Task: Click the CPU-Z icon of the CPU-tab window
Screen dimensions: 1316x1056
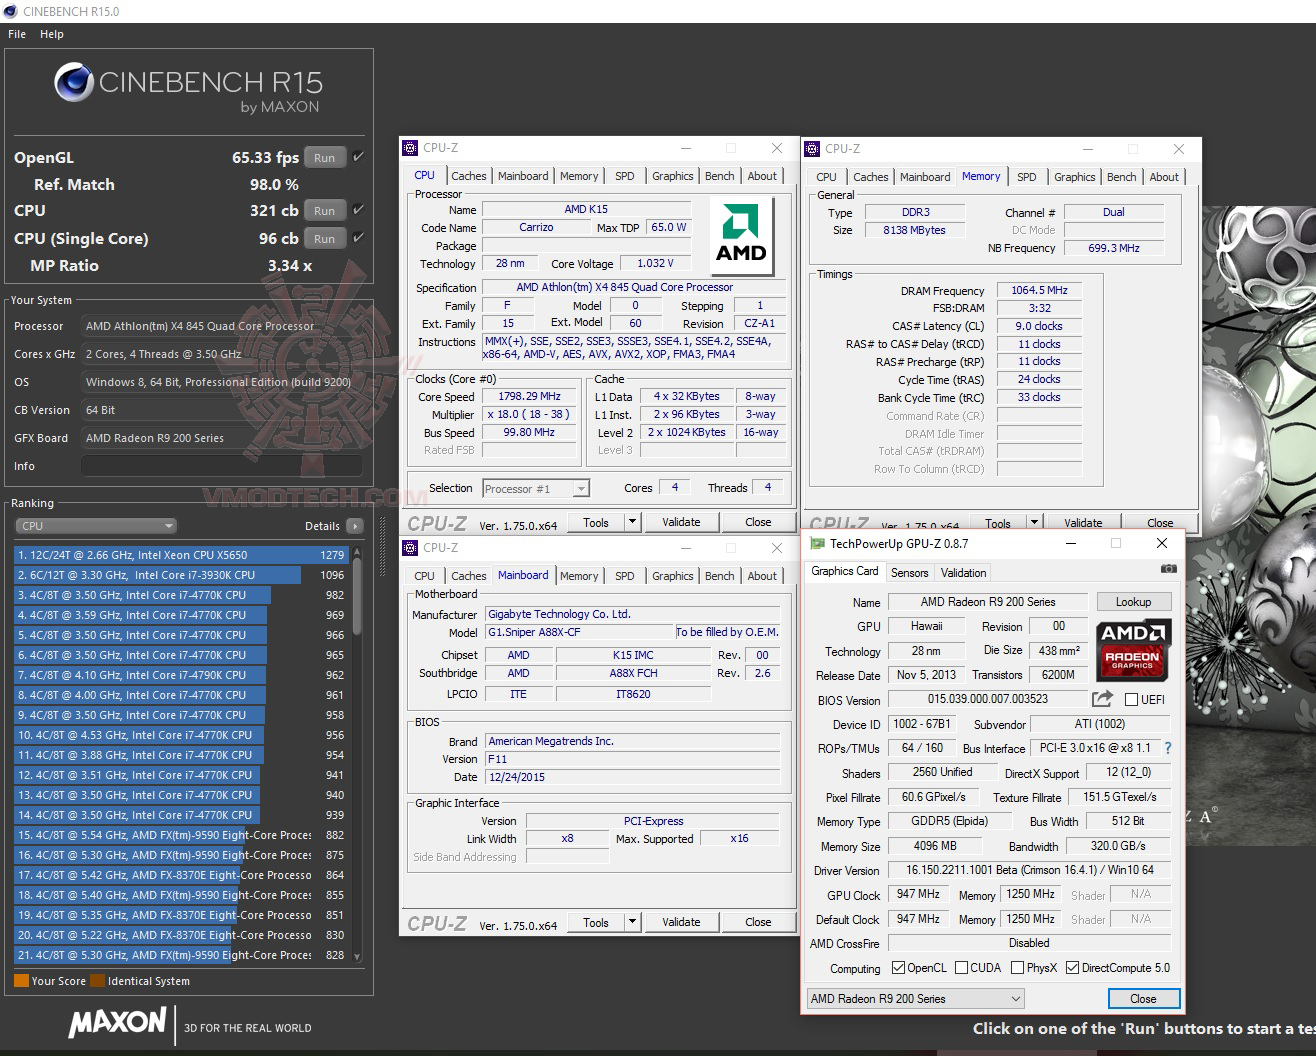Action: click(x=410, y=148)
